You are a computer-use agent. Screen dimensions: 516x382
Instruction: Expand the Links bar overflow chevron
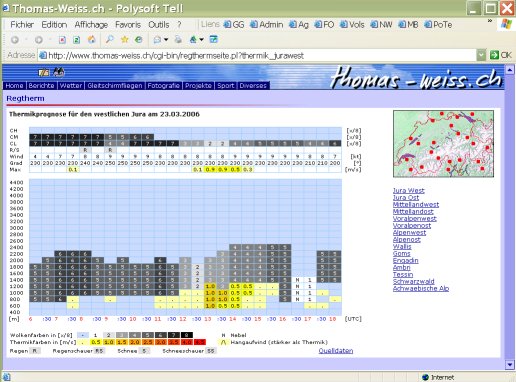(x=490, y=21)
